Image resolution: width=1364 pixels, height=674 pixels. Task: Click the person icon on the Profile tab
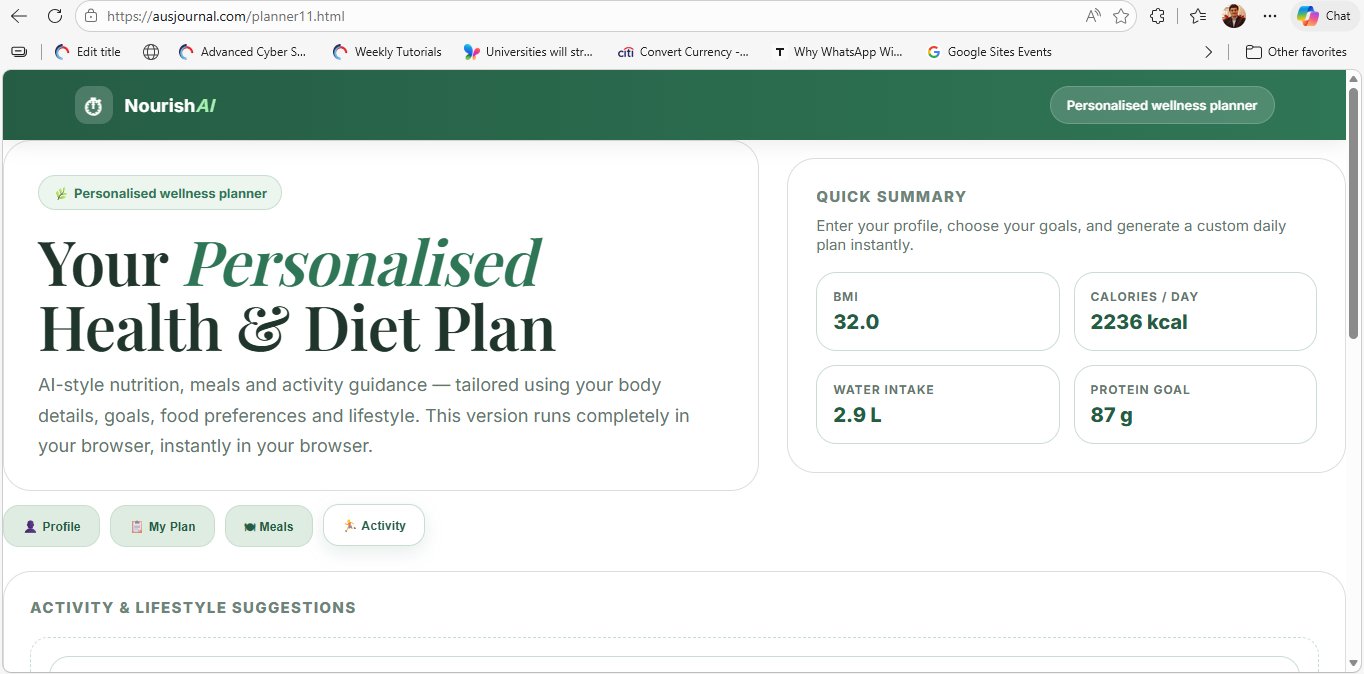tap(29, 526)
